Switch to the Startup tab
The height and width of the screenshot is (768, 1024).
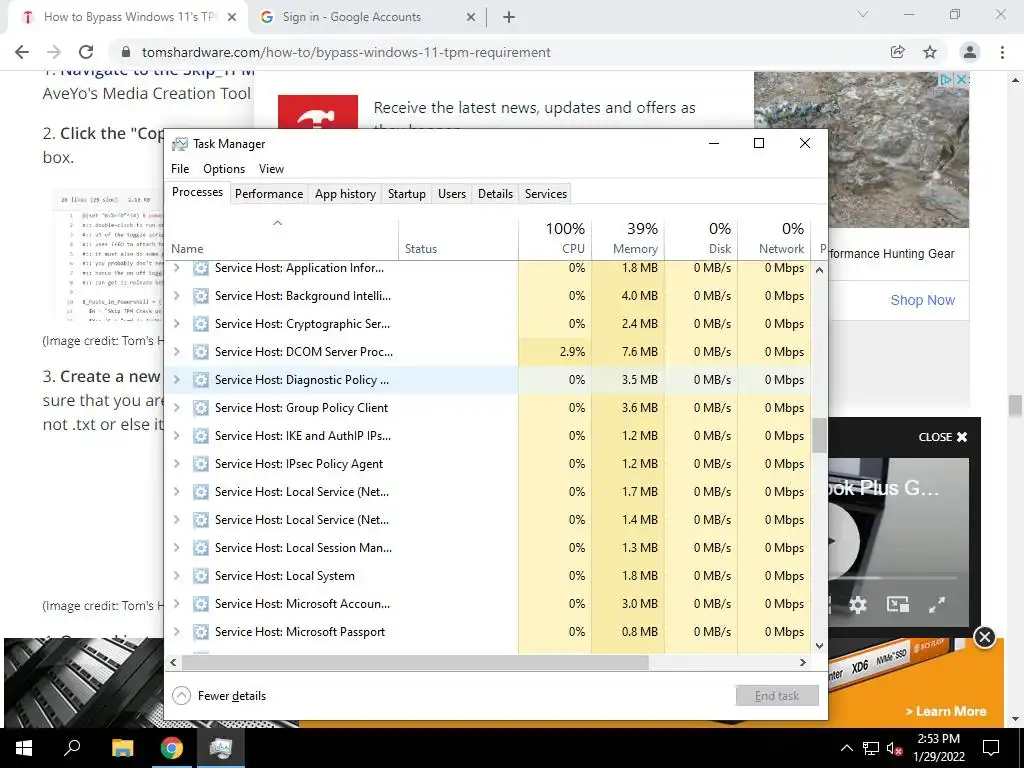pos(406,194)
